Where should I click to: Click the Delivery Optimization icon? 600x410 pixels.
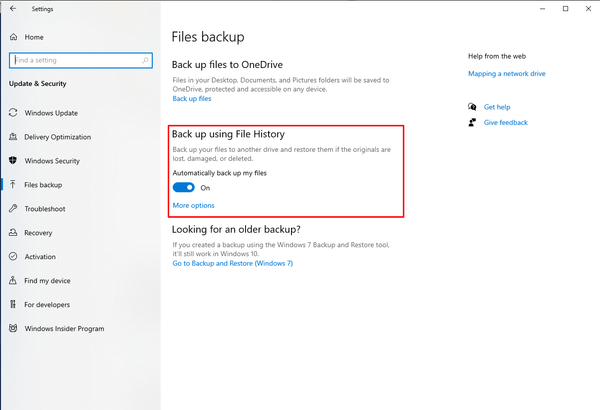tap(13, 137)
